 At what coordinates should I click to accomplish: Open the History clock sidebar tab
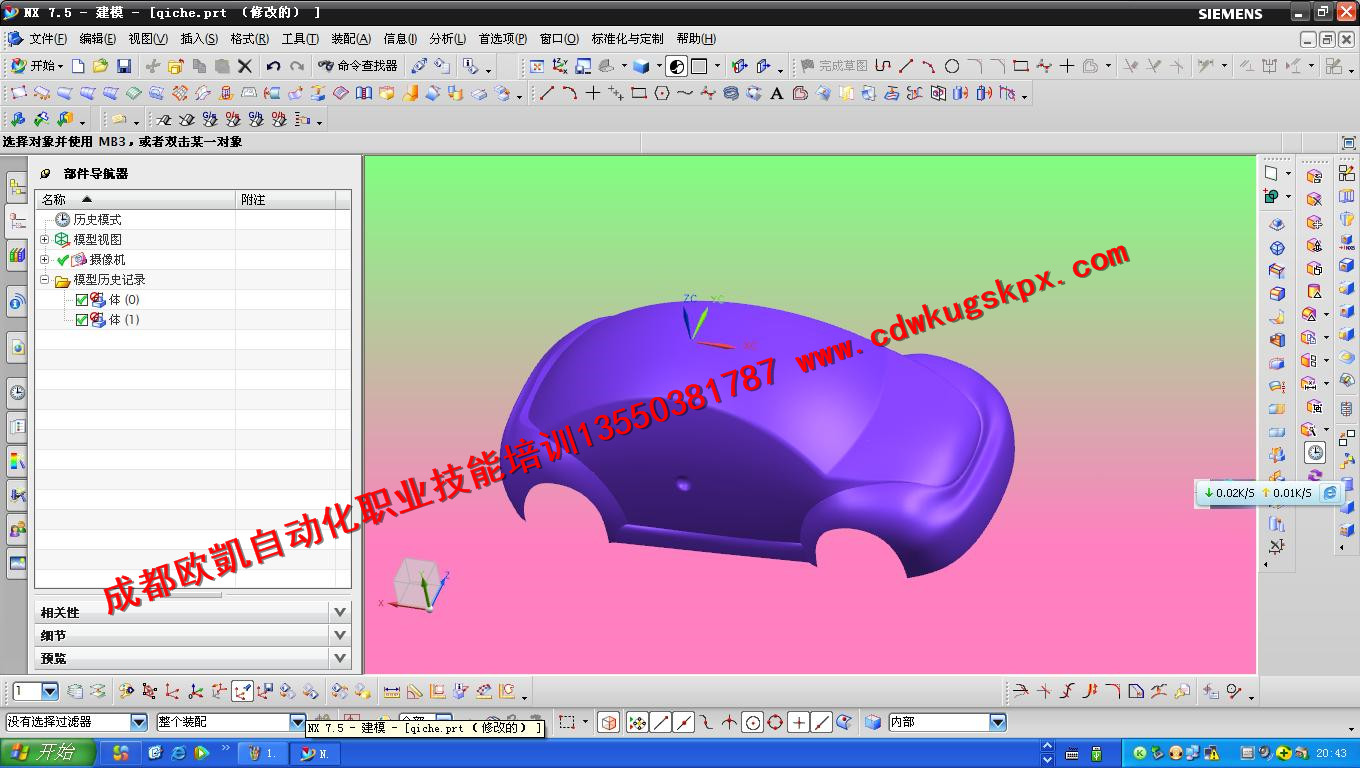pyautogui.click(x=17, y=393)
